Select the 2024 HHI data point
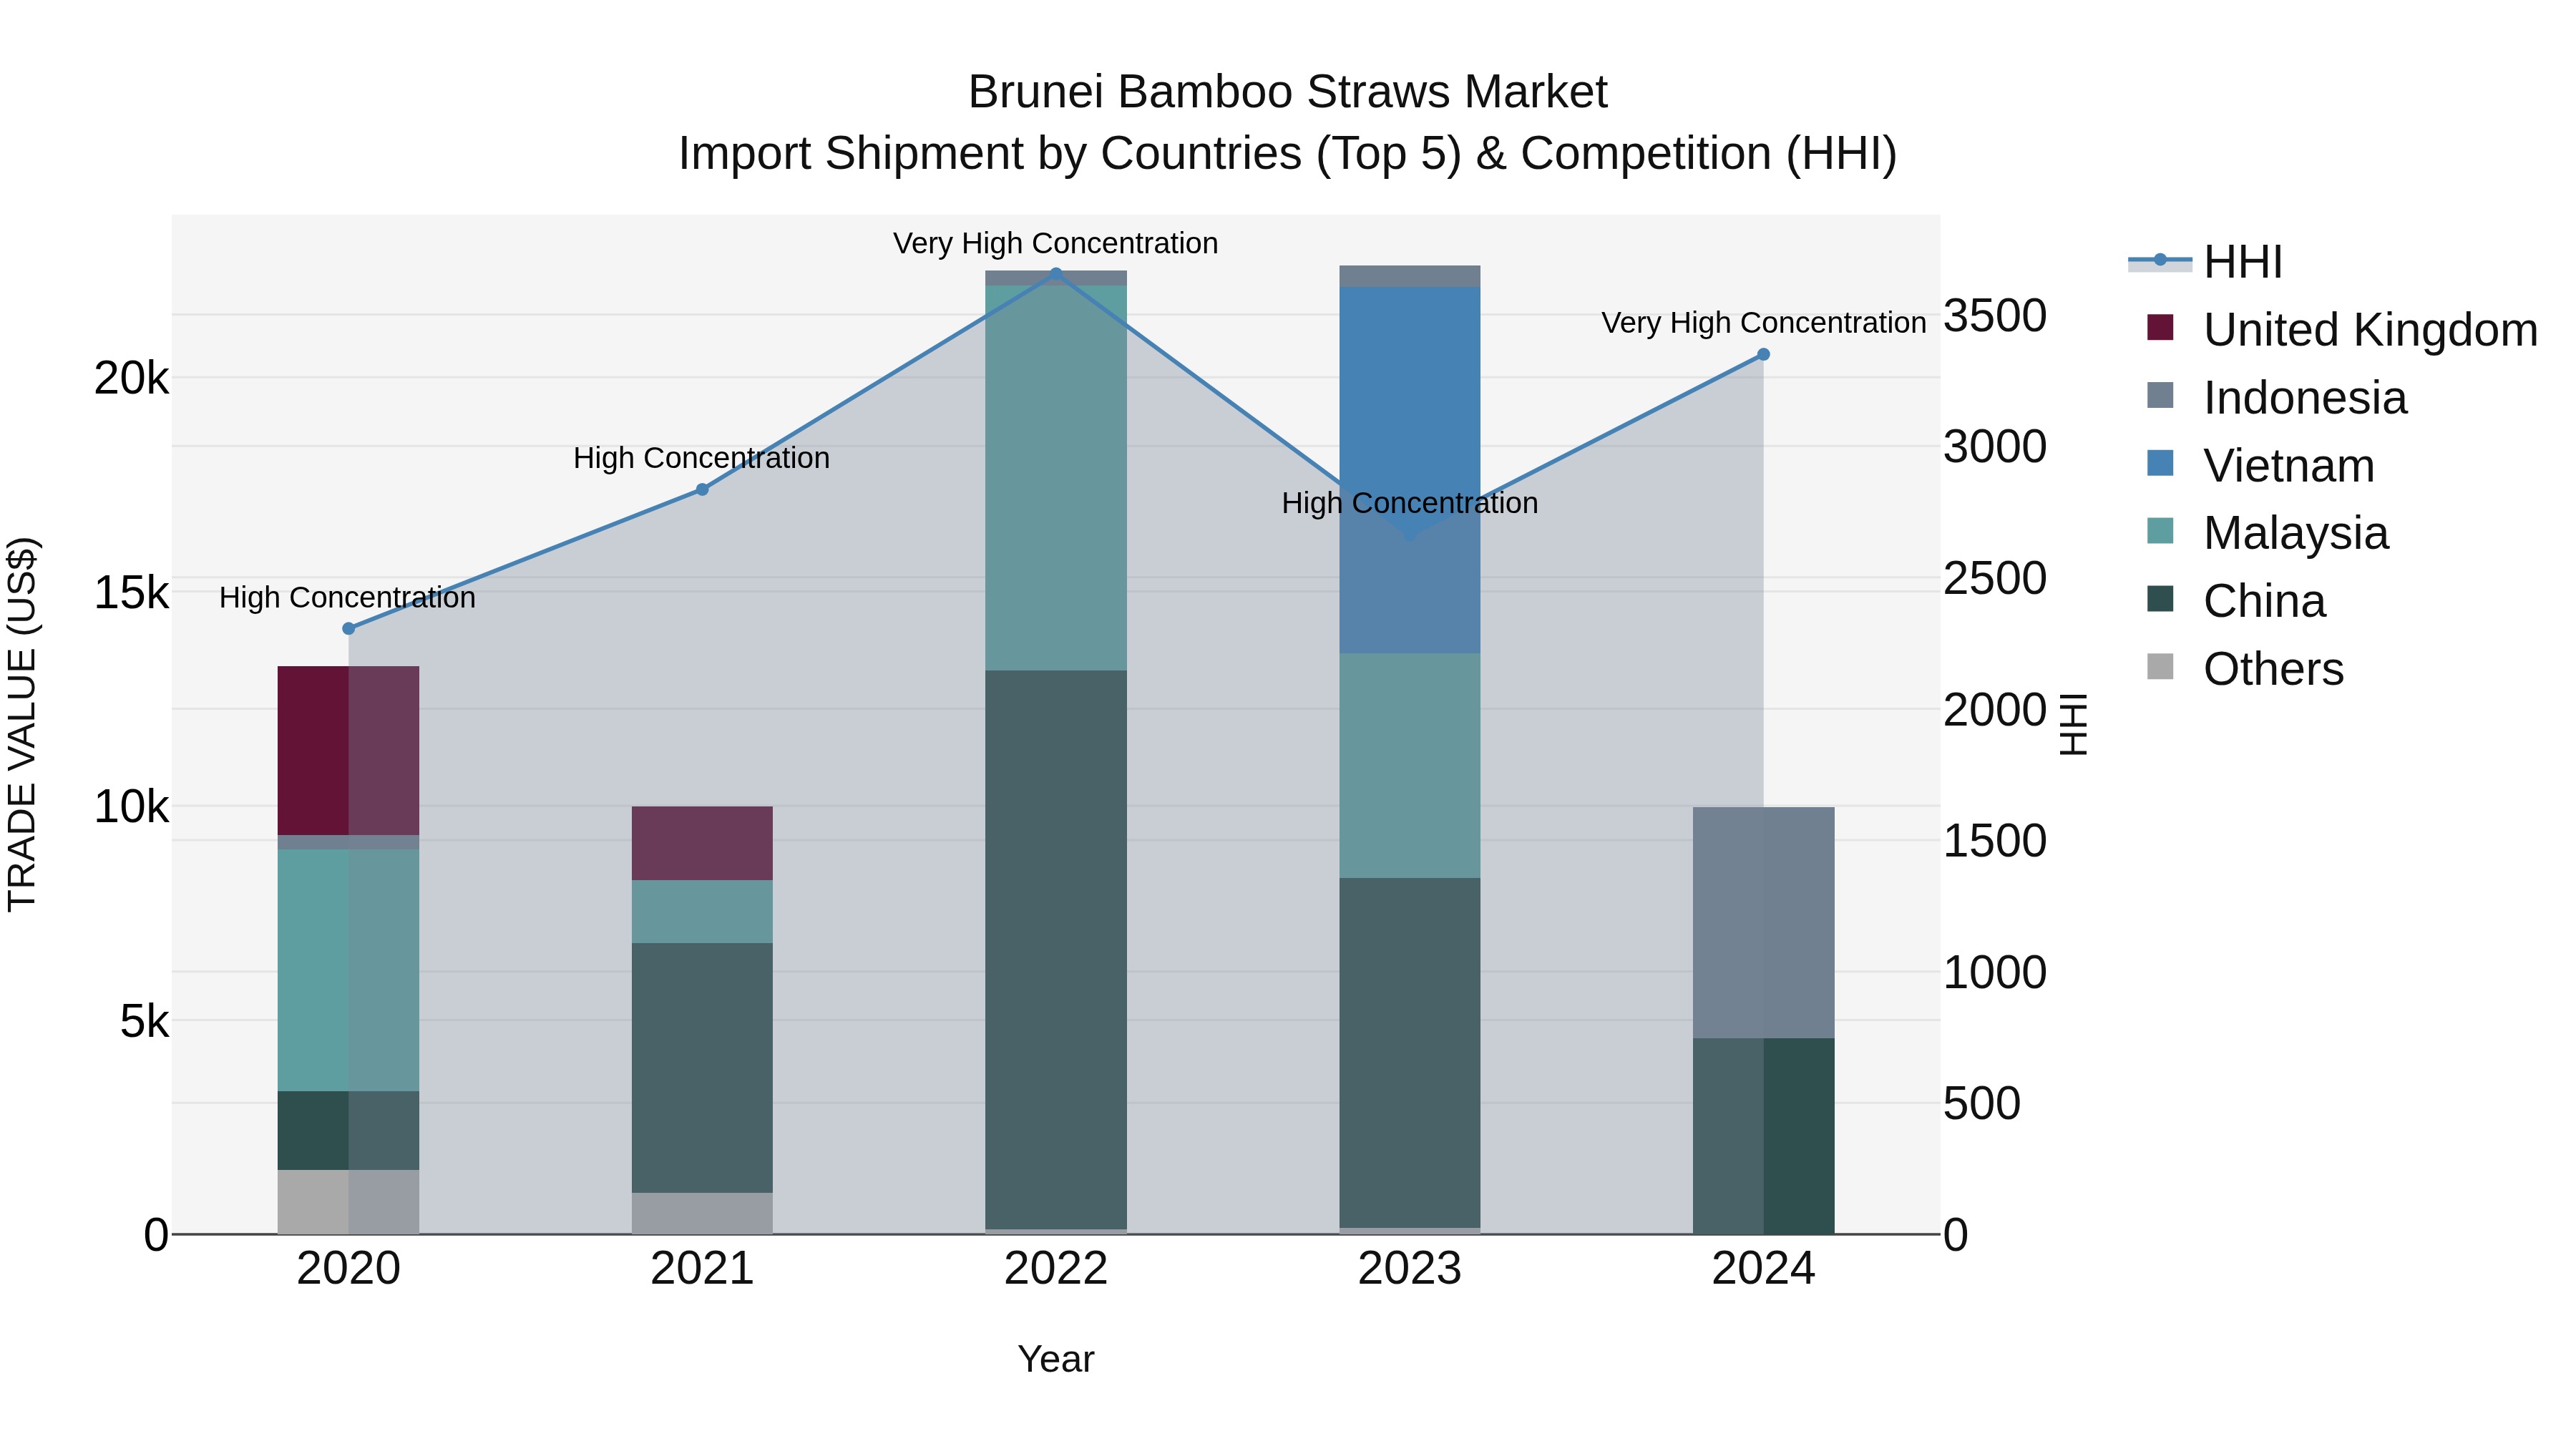This screenshot has height=1449, width=2576. click(1764, 355)
